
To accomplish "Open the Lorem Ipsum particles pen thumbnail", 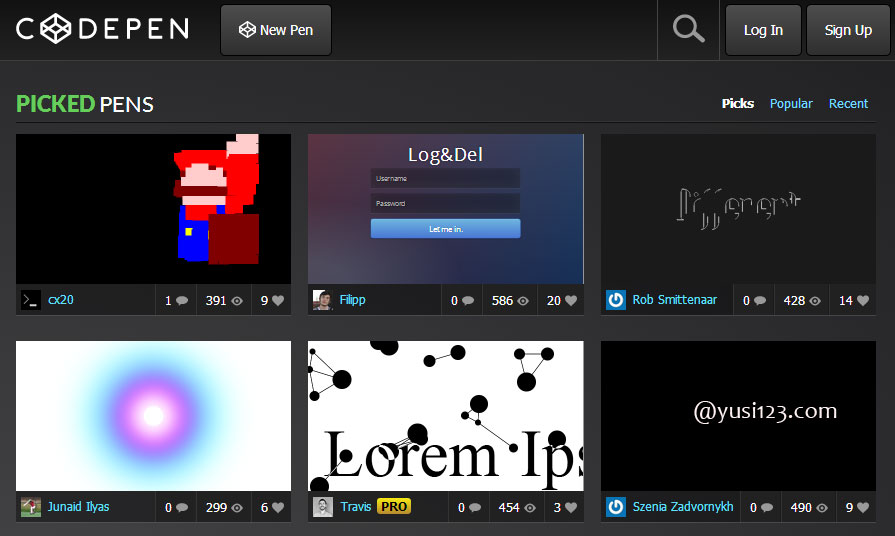I will point(446,416).
